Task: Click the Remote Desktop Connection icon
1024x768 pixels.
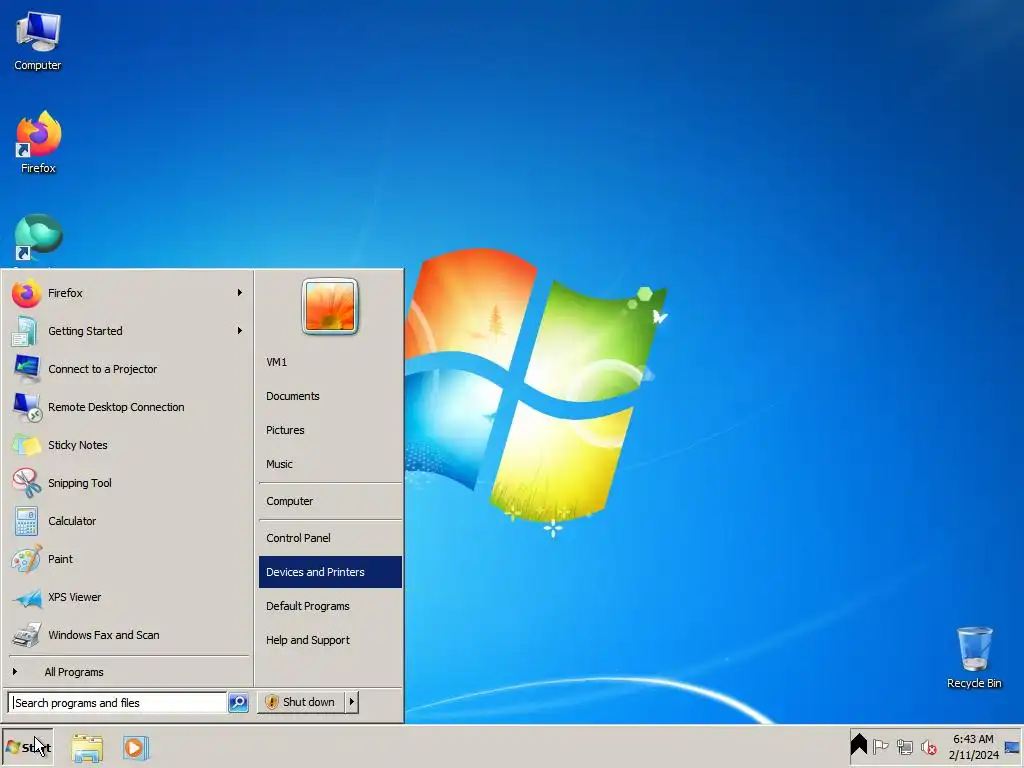Action: (x=27, y=407)
